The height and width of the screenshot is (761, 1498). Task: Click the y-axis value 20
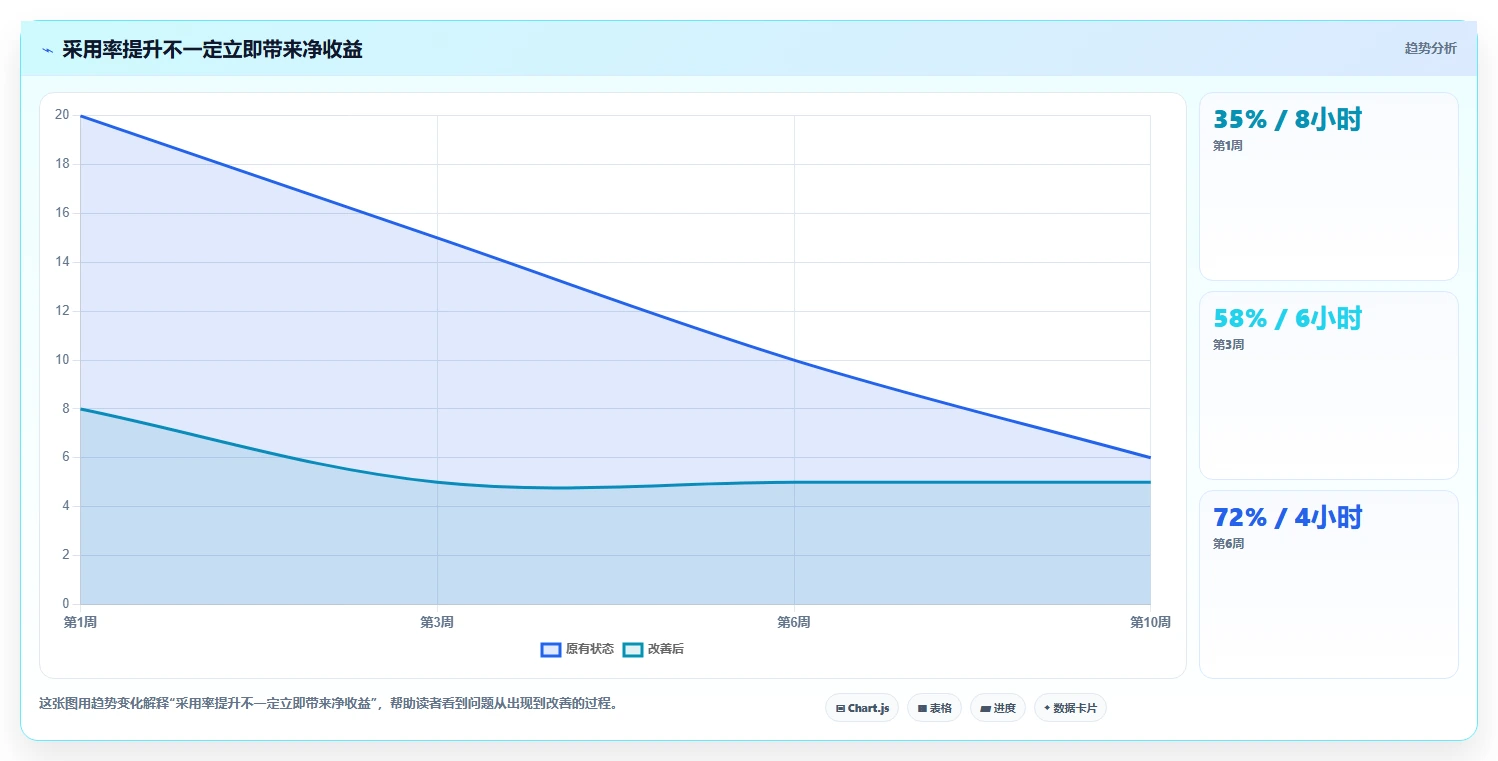point(62,115)
